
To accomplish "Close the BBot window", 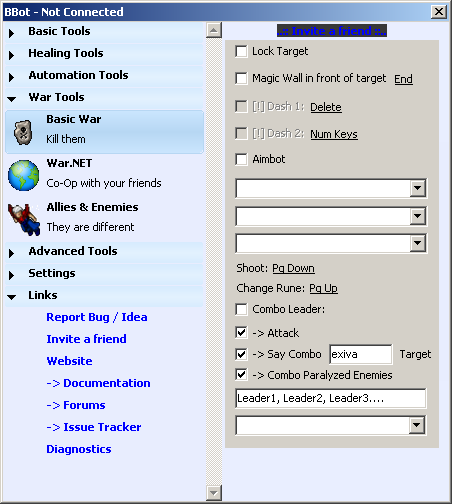I will (x=439, y=12).
